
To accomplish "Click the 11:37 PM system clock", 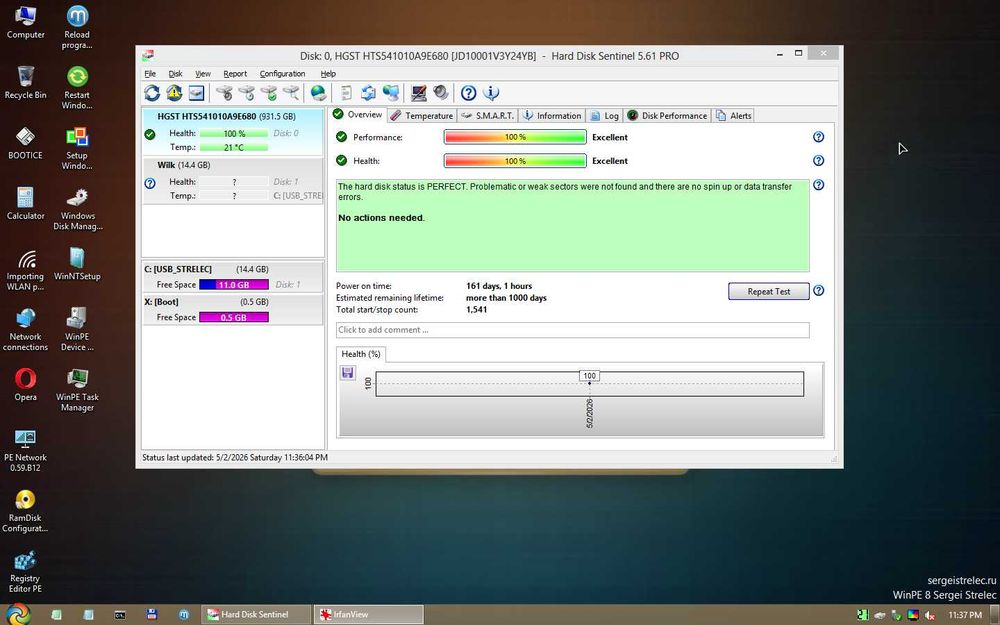I will click(964, 615).
